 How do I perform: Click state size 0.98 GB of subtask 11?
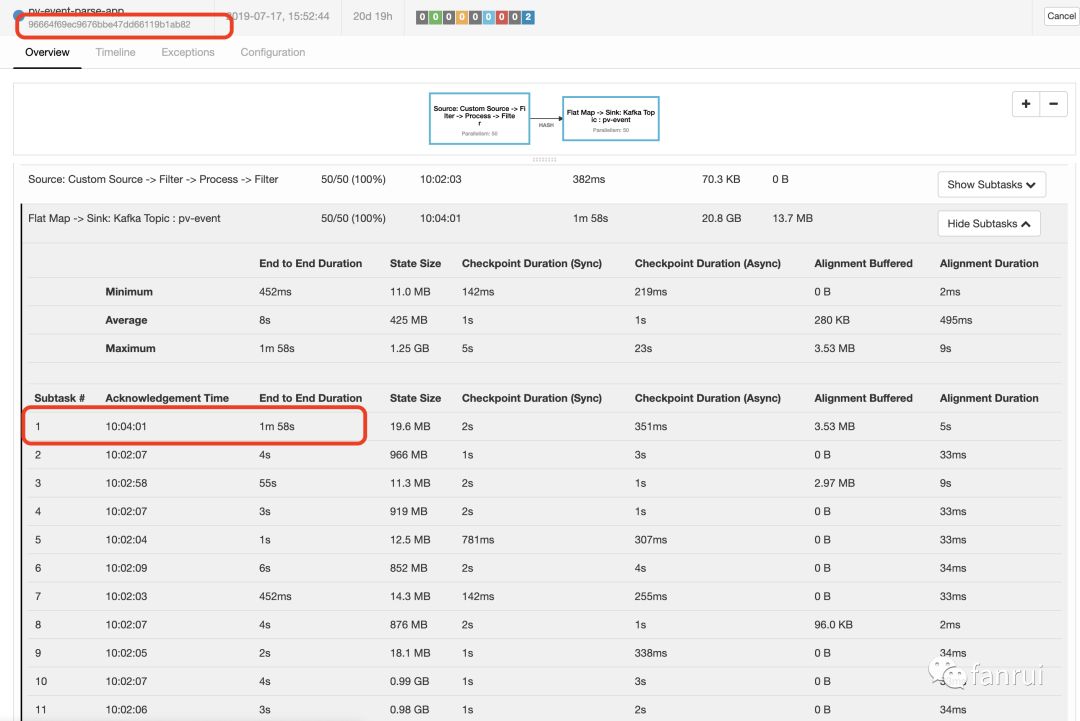pos(409,709)
